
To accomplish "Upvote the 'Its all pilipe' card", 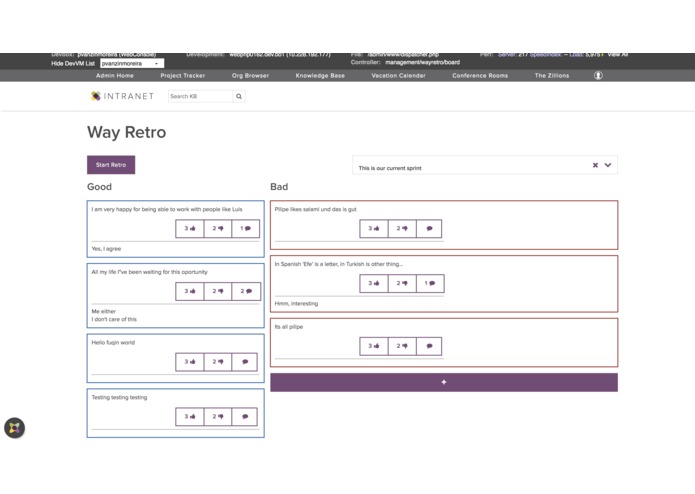I will 374,346.
